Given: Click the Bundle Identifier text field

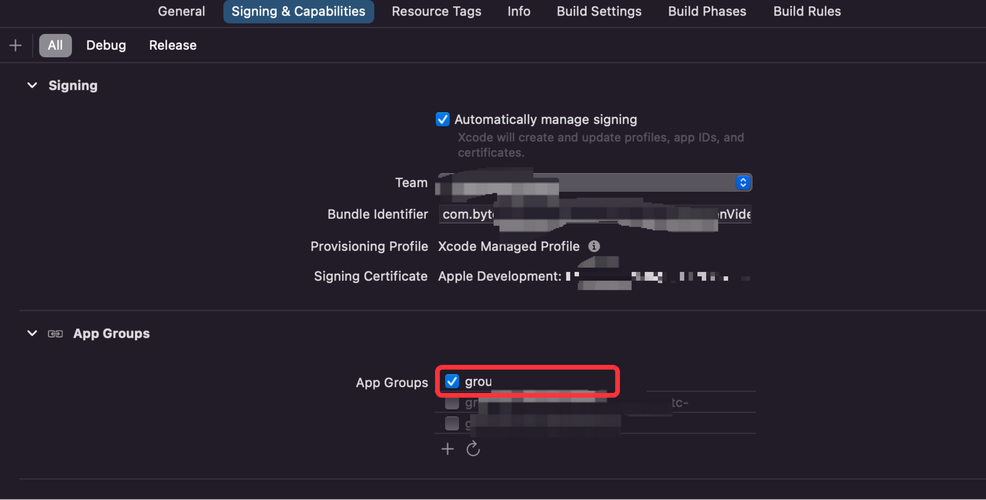Looking at the screenshot, I should [595, 214].
